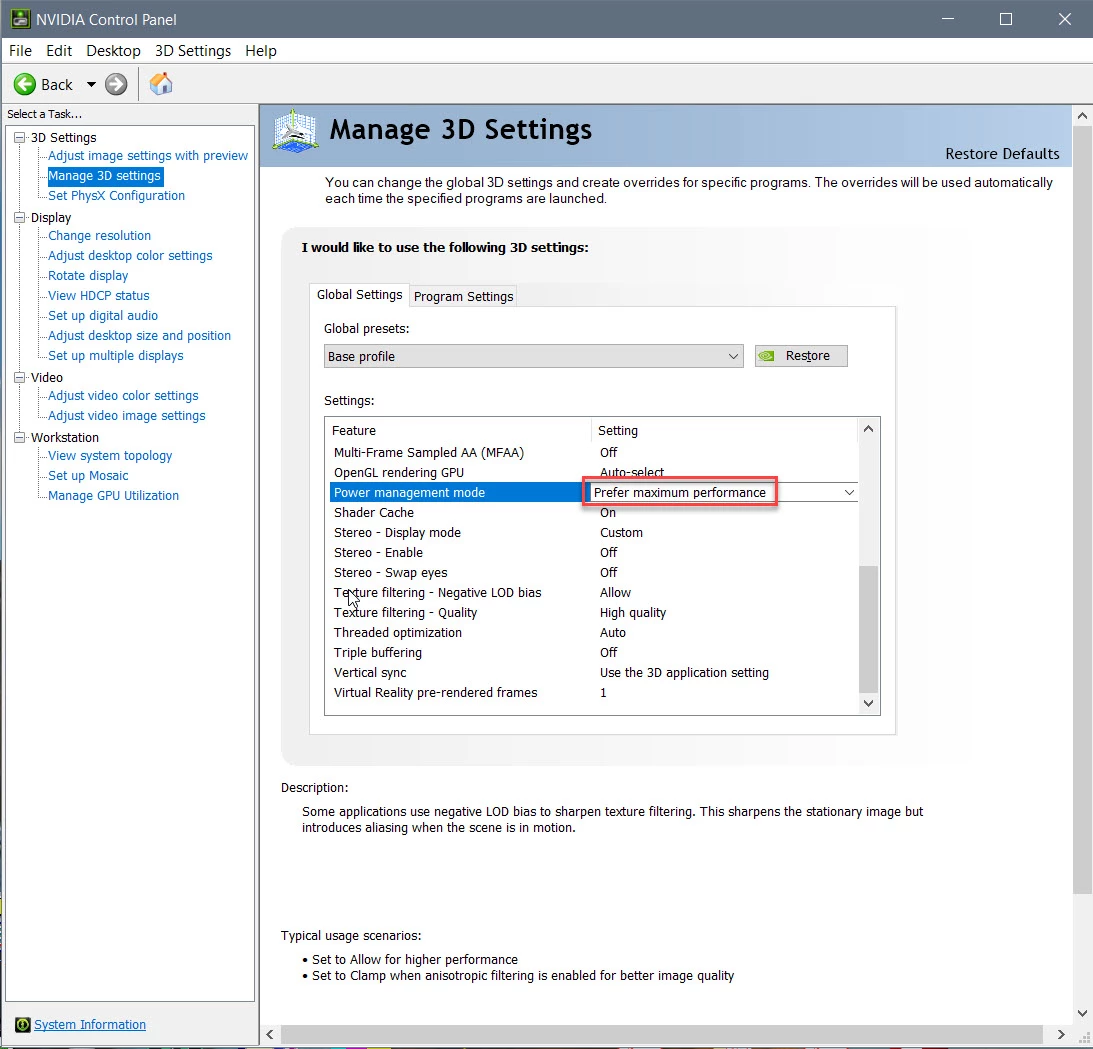This screenshot has height=1049, width=1093.
Task: Open the Global presets Base profile dropdown
Action: pos(533,356)
